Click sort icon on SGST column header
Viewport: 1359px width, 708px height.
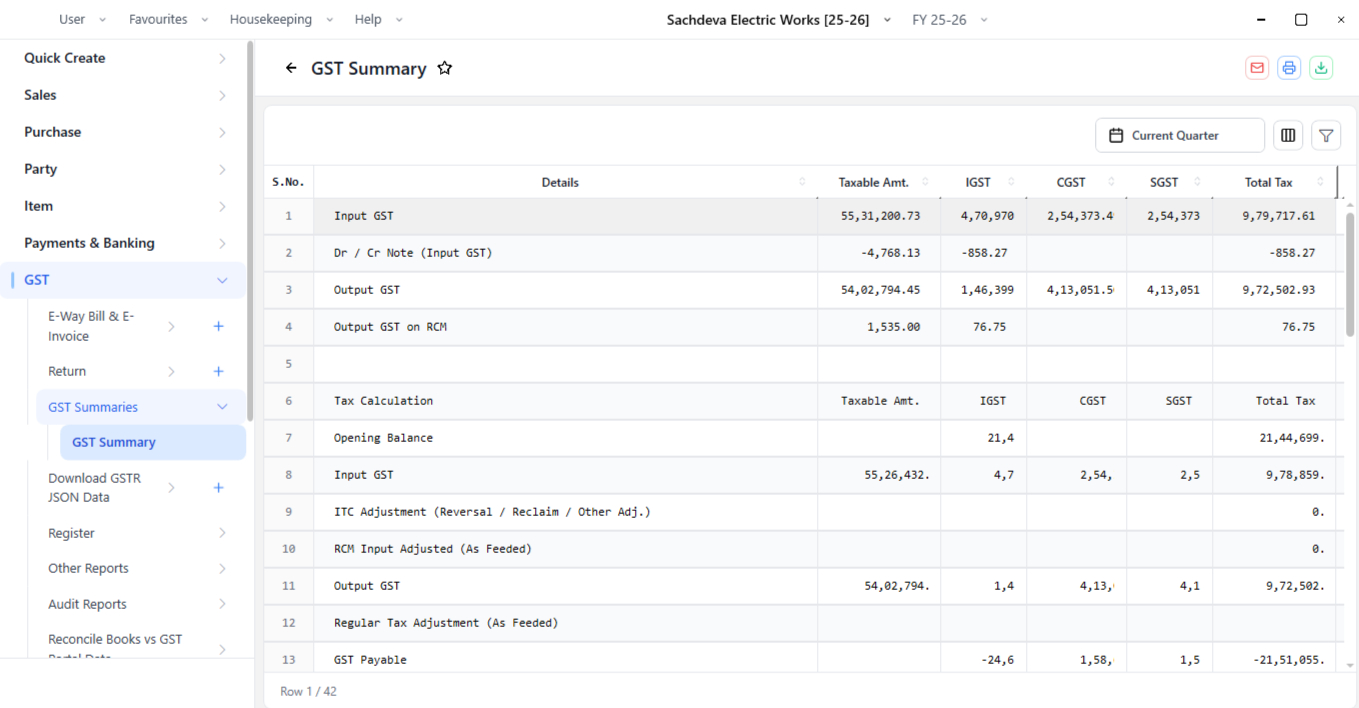1197,182
